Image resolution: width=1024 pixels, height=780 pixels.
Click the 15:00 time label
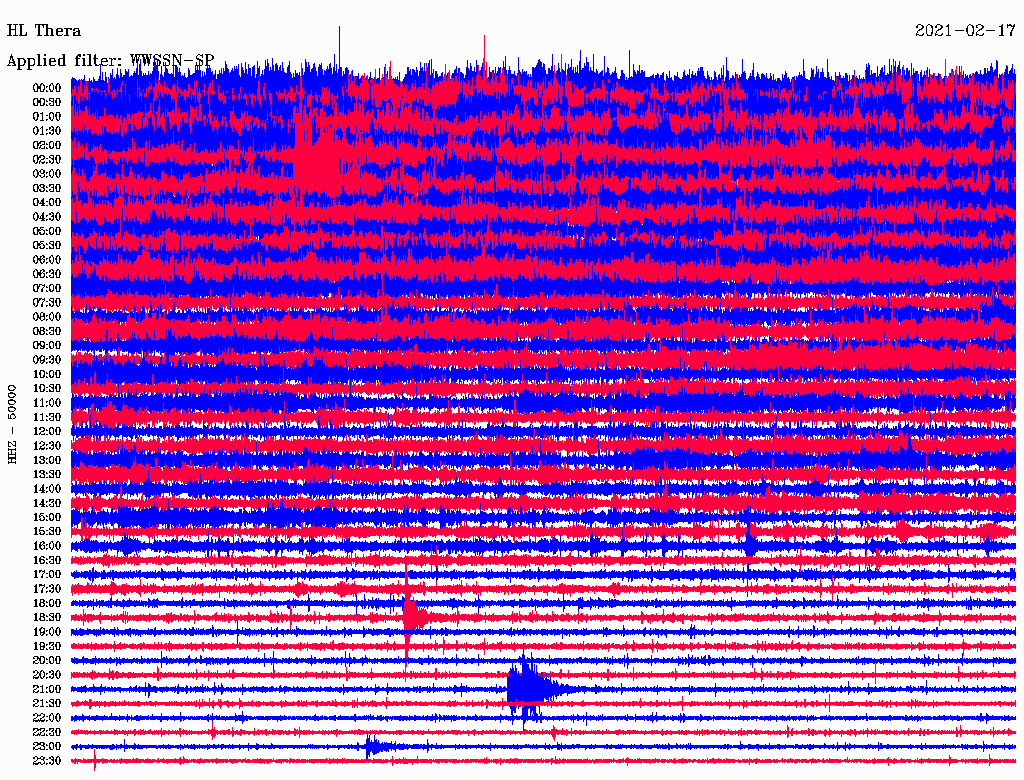pyautogui.click(x=47, y=517)
